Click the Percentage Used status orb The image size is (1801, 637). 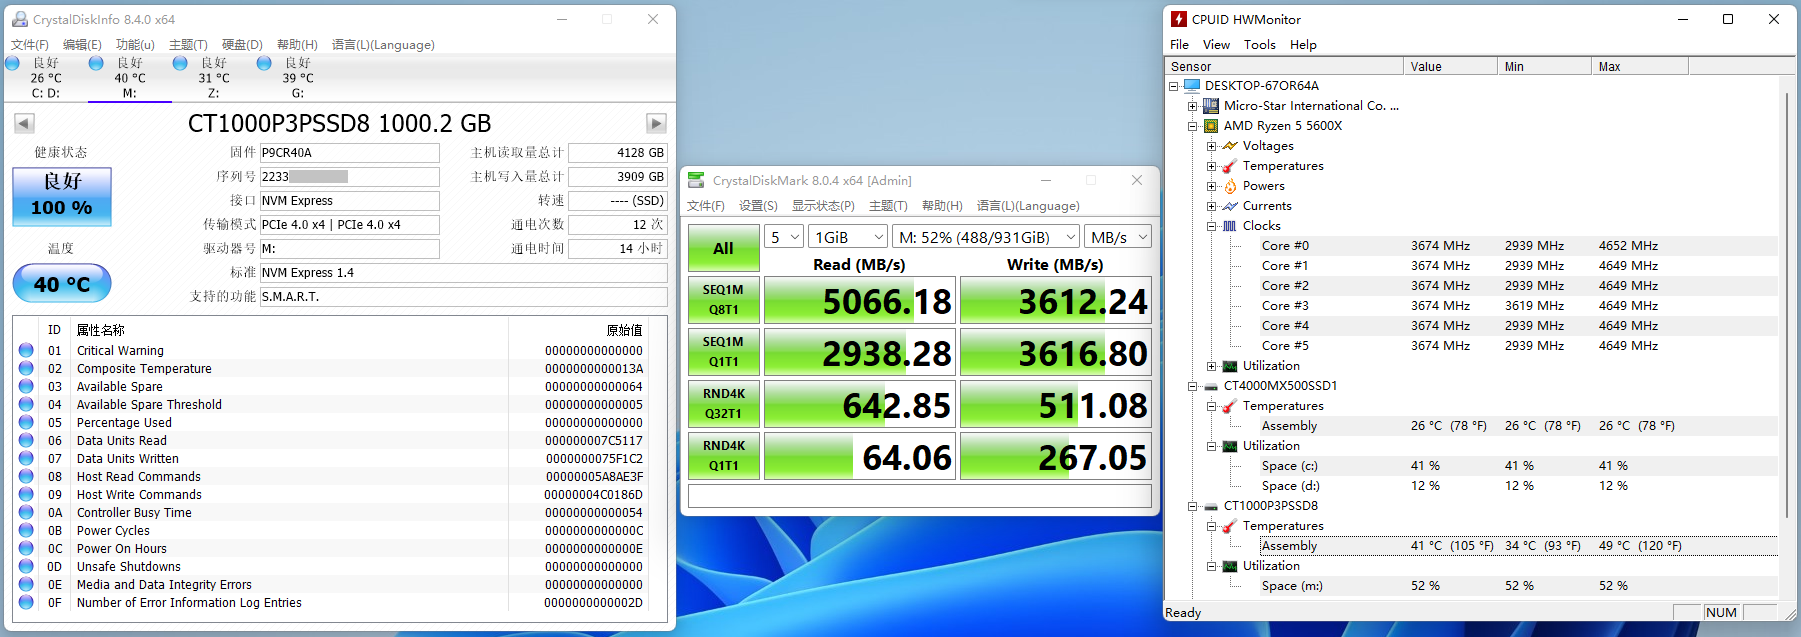coord(26,422)
